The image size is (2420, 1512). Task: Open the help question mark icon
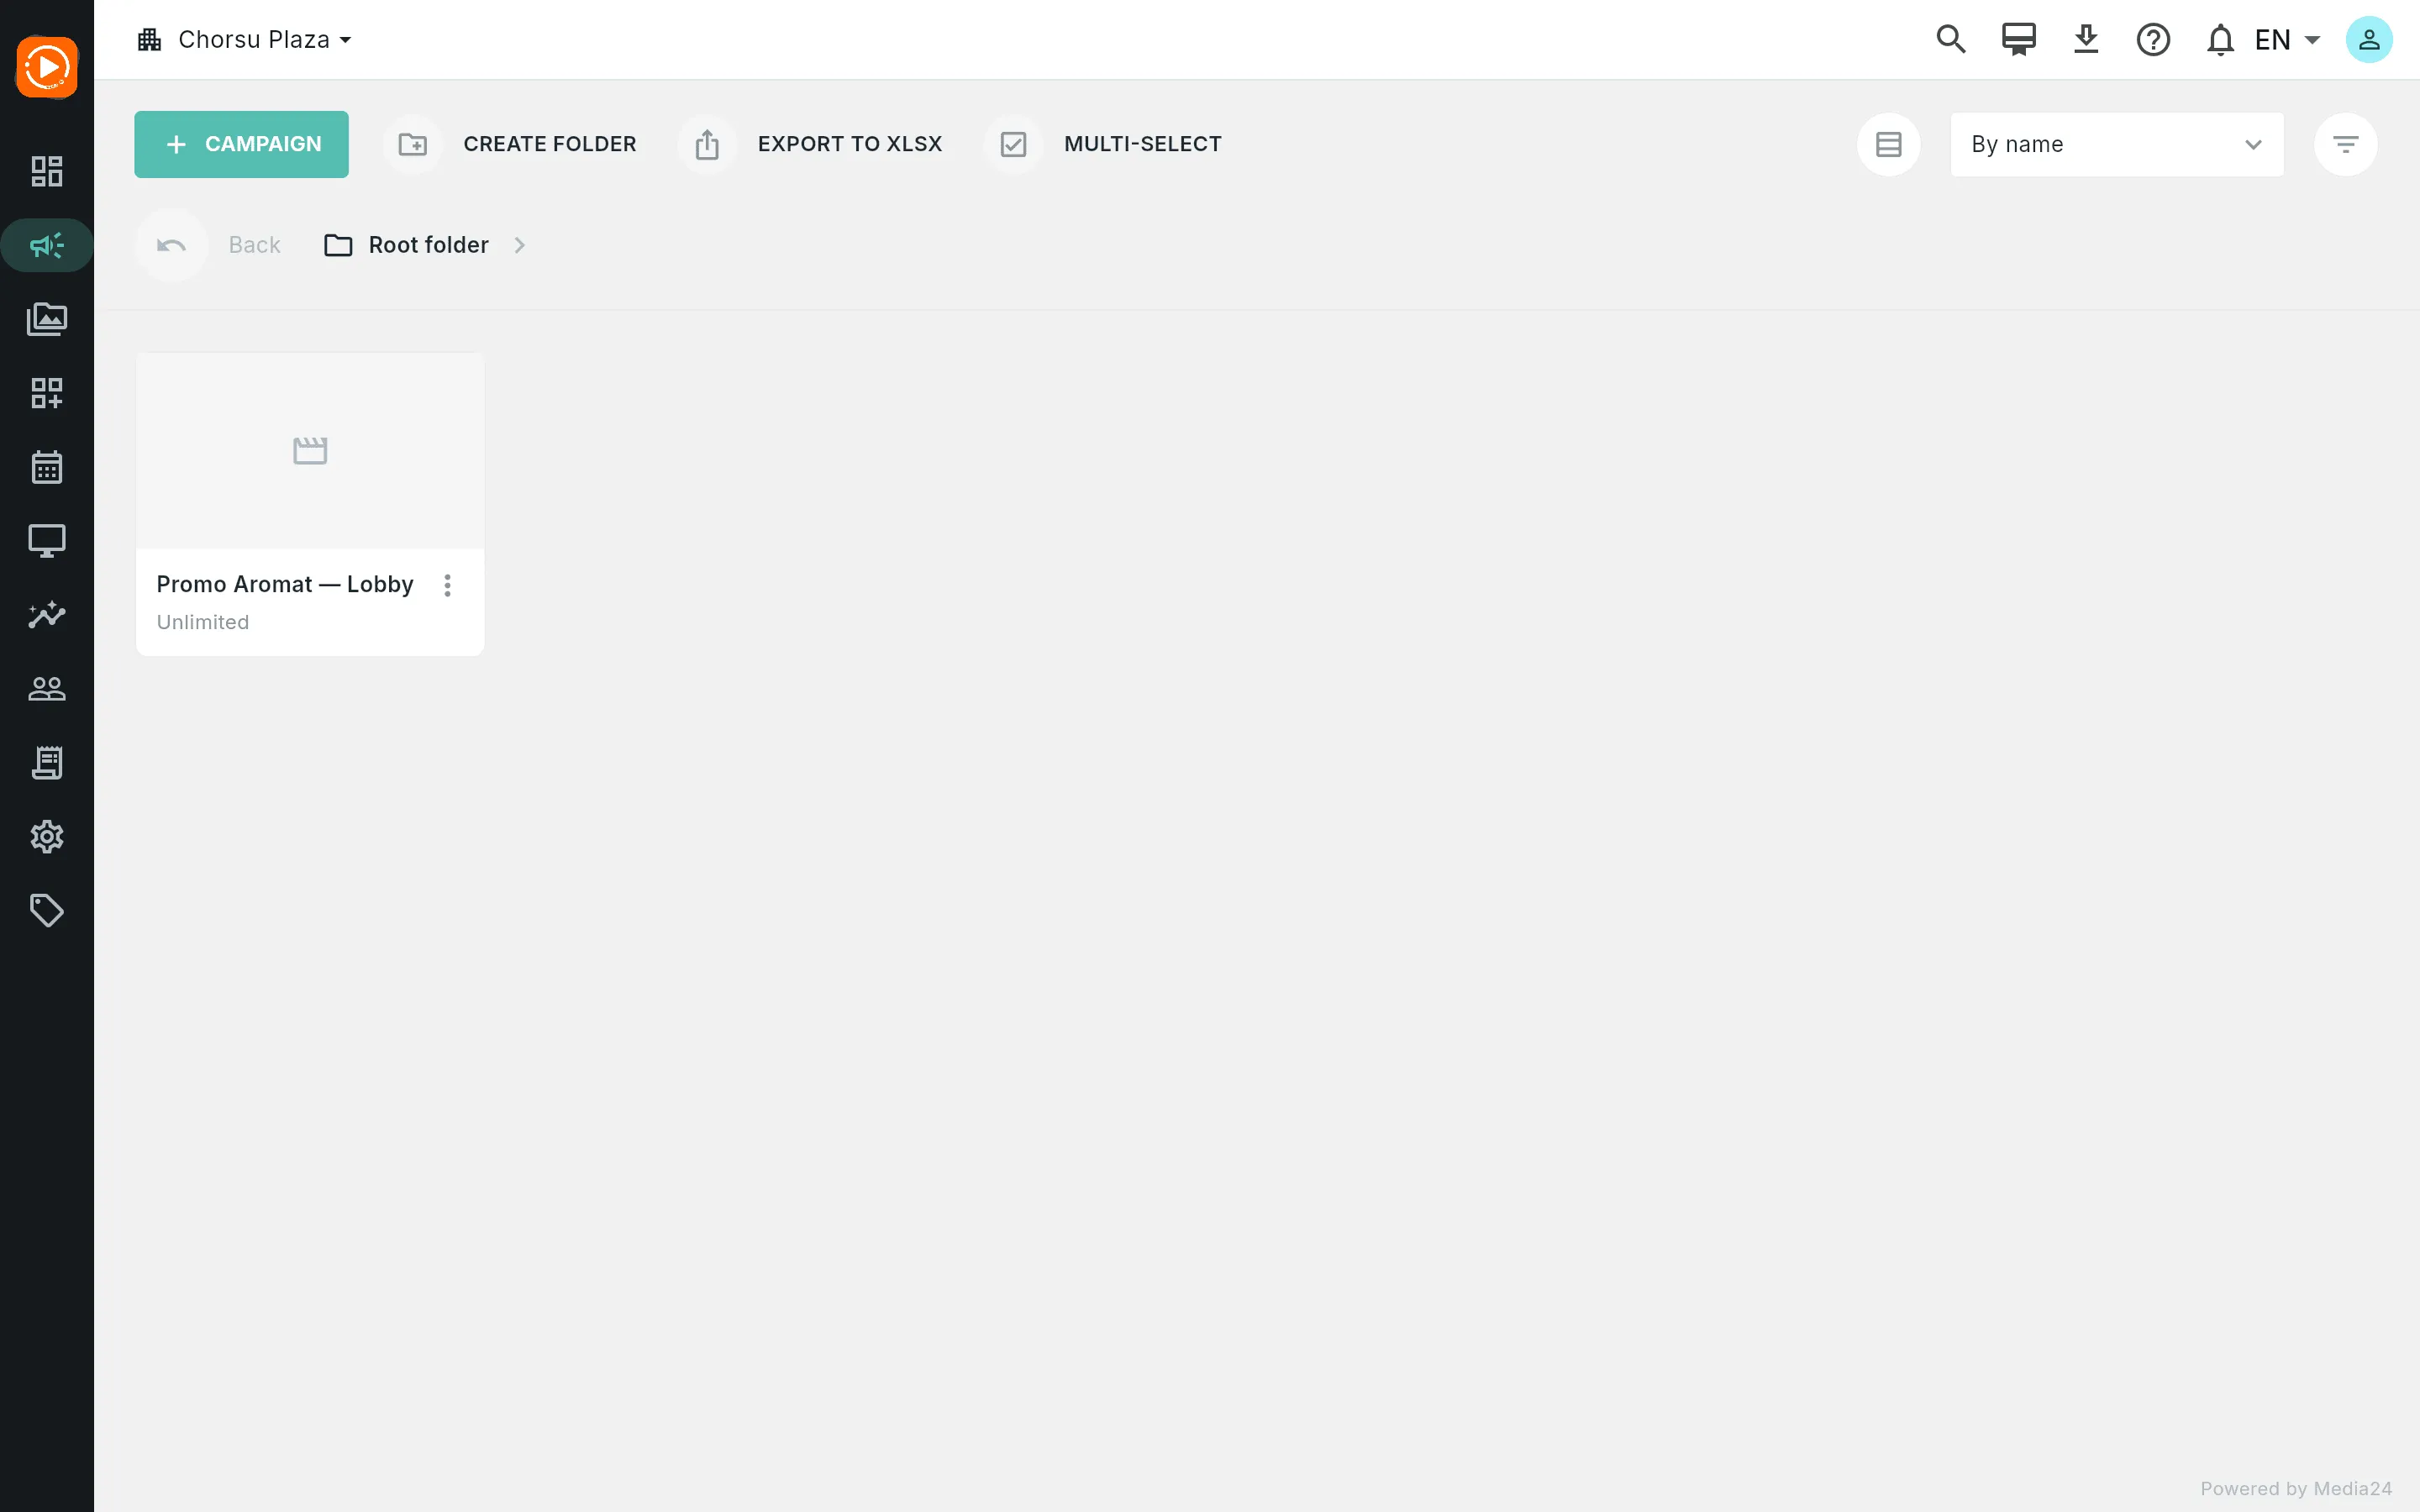pyautogui.click(x=2153, y=40)
